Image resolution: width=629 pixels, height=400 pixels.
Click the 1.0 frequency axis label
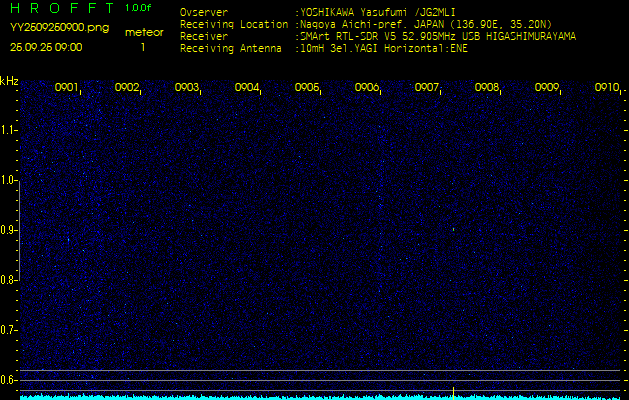[7, 180]
